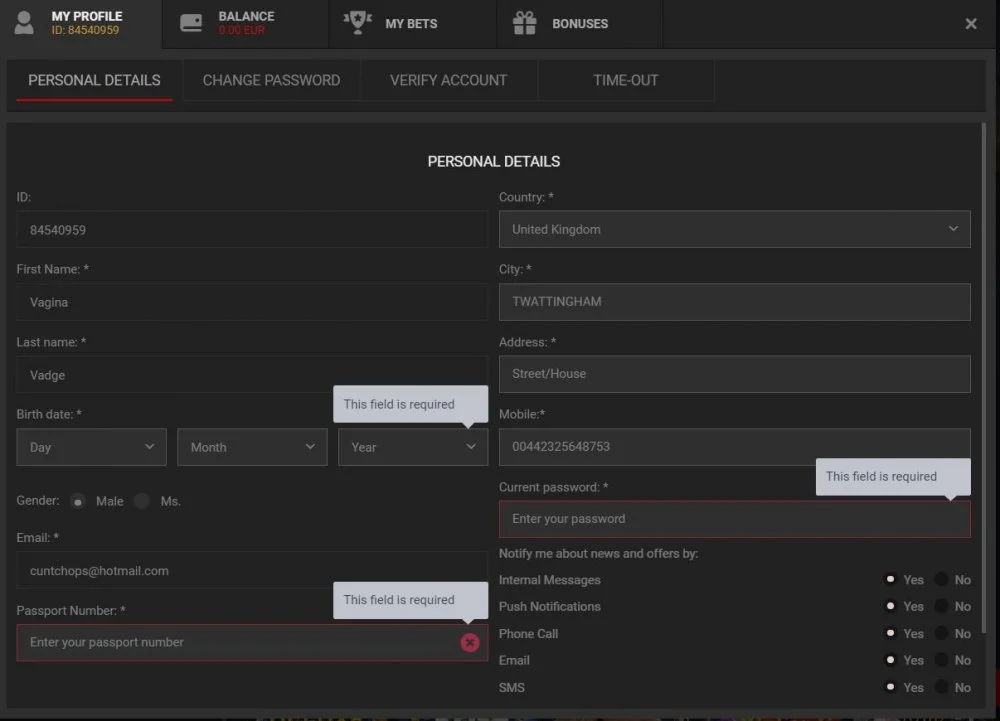
Task: Click the Mobile number input field
Action: point(735,446)
